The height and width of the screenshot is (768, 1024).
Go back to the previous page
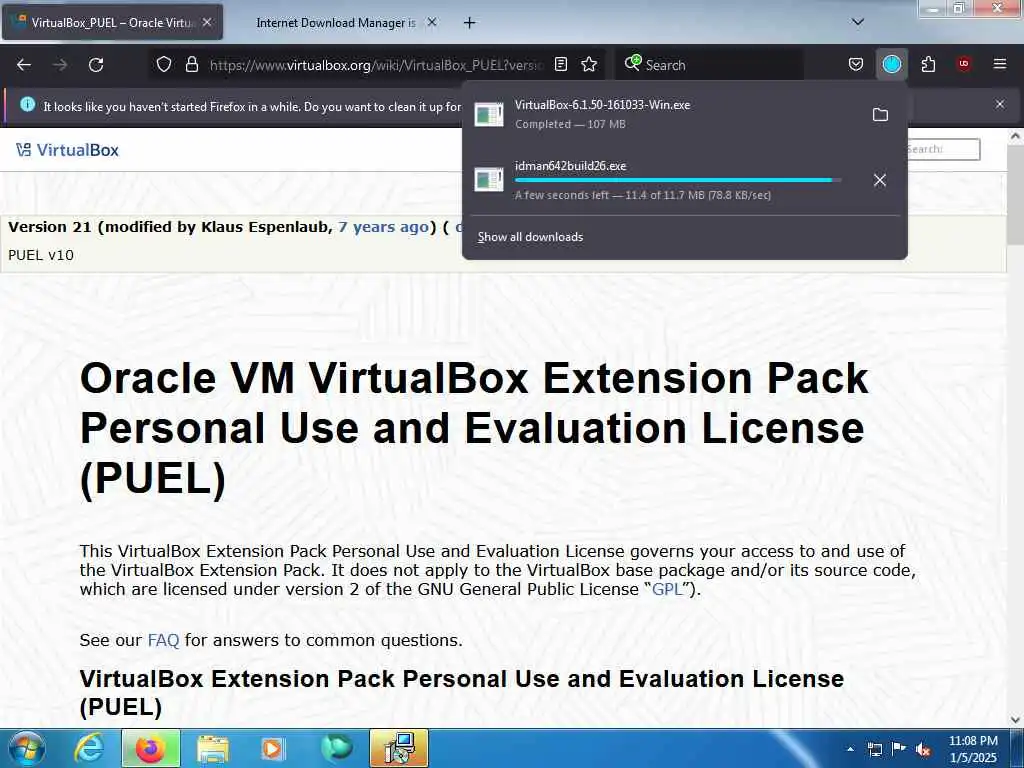[x=24, y=65]
